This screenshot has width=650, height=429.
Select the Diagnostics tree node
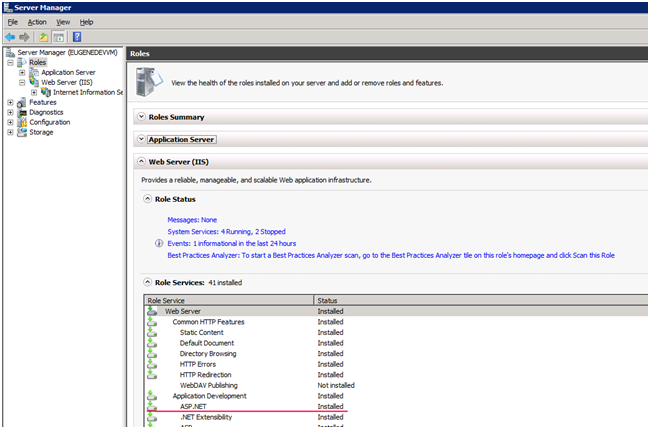pyautogui.click(x=46, y=112)
